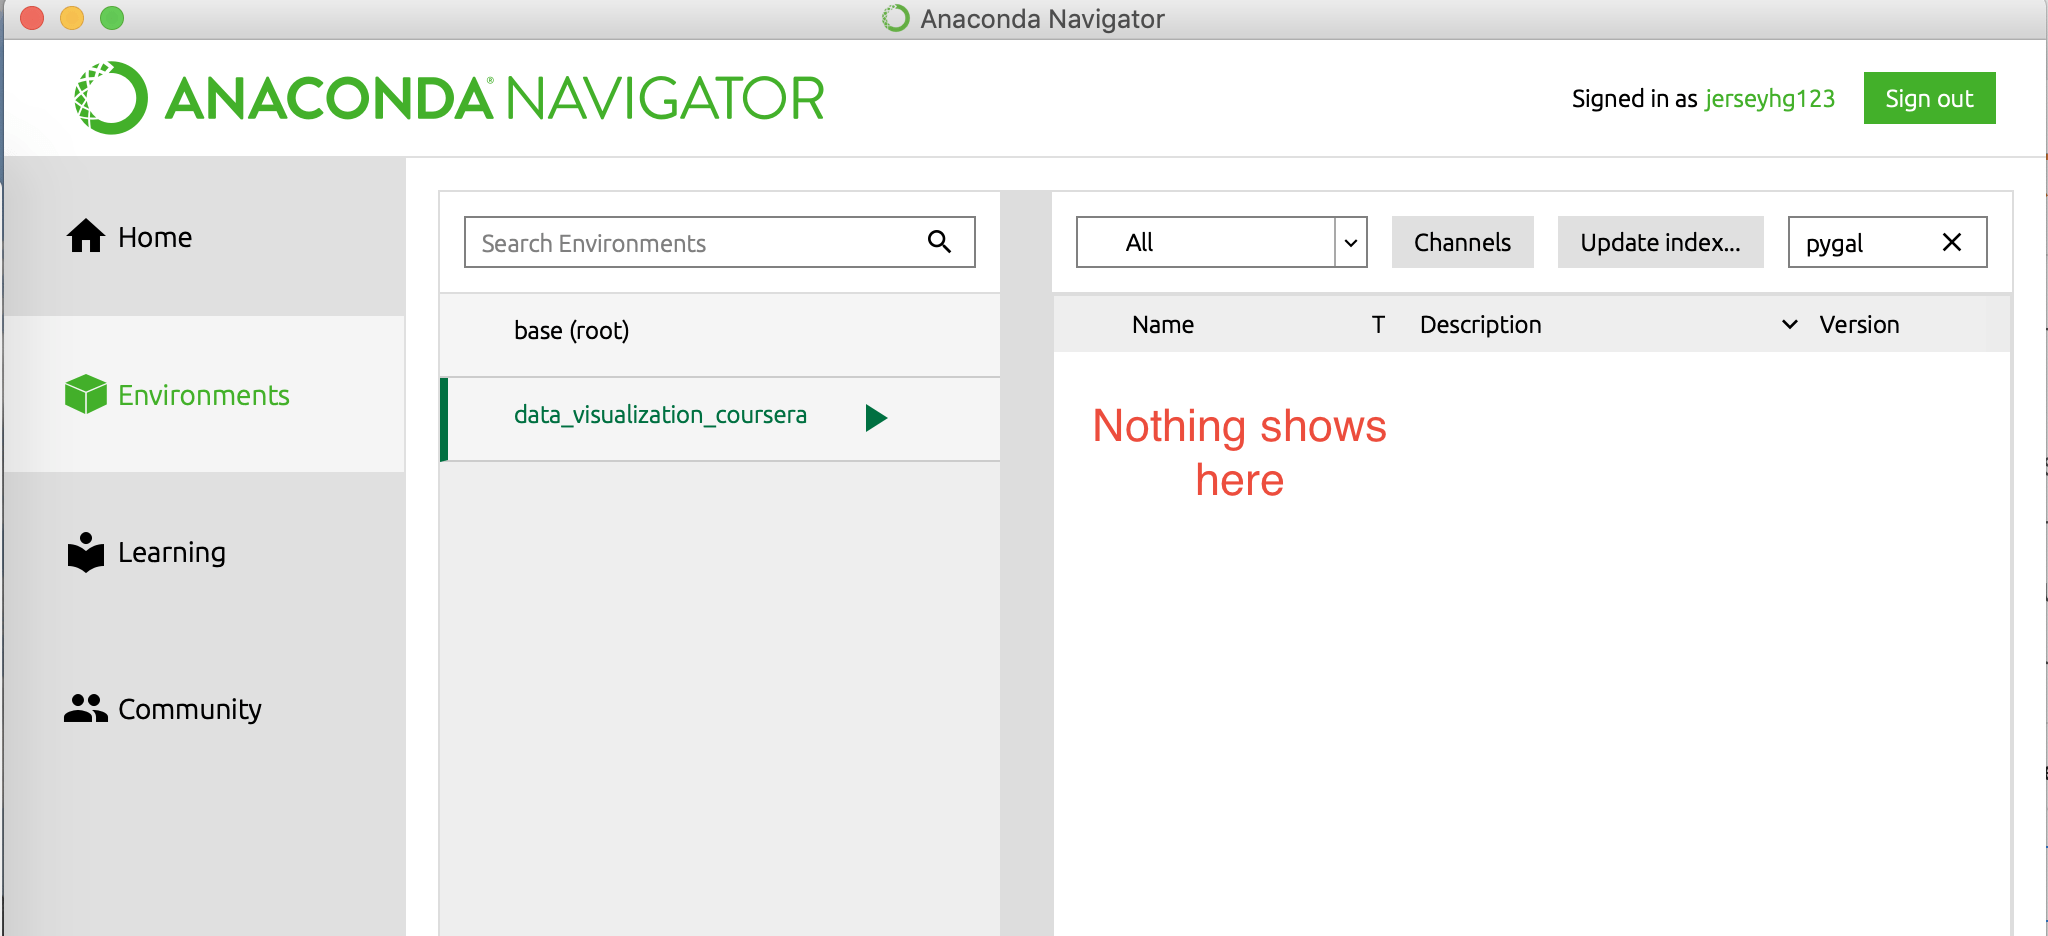Open the Community tab
Image resolution: width=2048 pixels, height=936 pixels.
pos(205,709)
